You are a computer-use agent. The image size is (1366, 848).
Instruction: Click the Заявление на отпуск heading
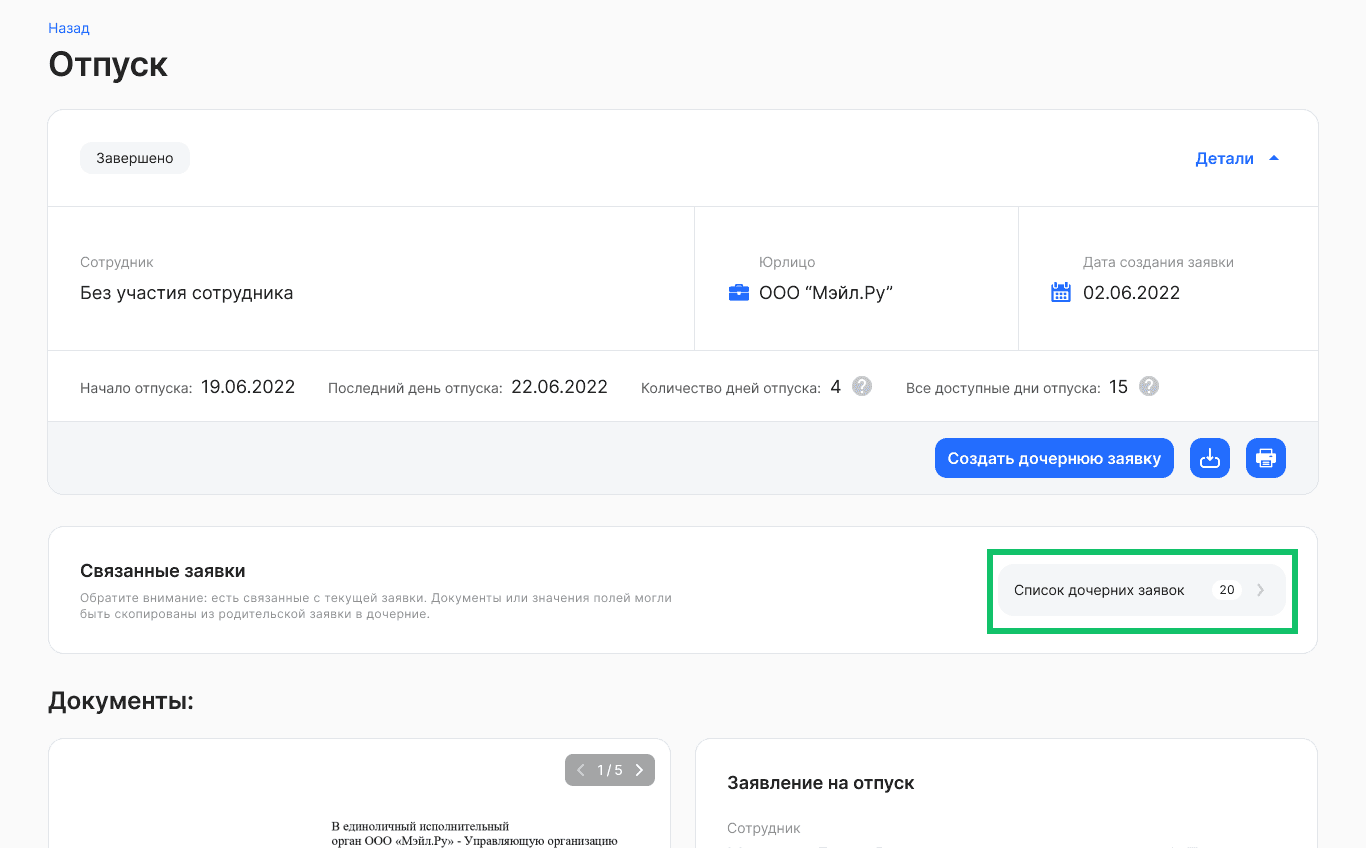[x=821, y=783]
